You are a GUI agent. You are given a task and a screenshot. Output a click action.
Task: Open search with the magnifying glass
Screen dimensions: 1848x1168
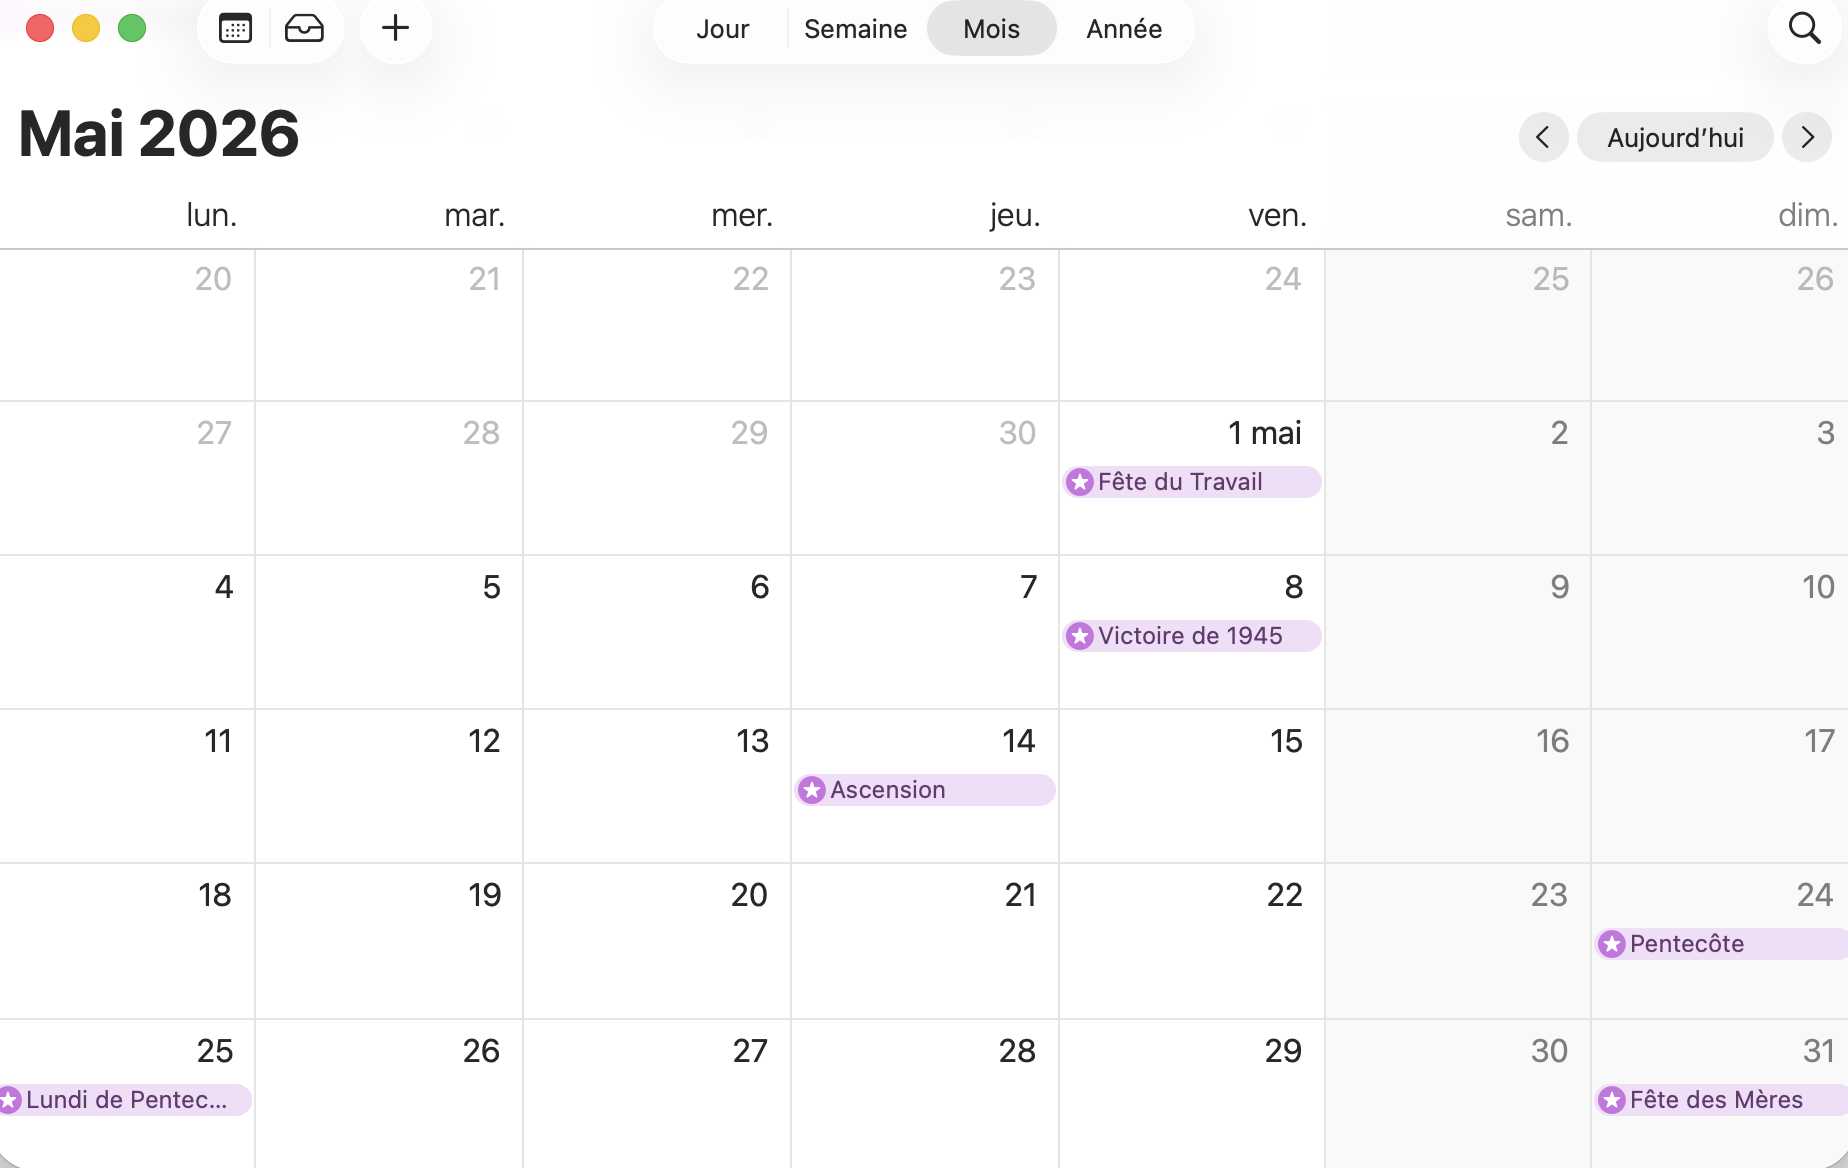tap(1804, 29)
